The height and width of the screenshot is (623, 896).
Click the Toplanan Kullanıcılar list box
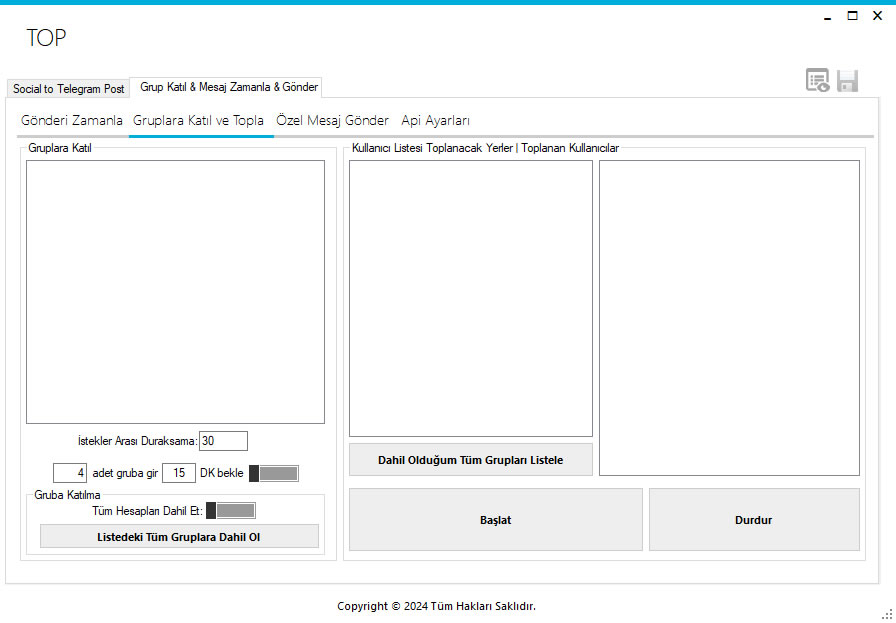(729, 318)
